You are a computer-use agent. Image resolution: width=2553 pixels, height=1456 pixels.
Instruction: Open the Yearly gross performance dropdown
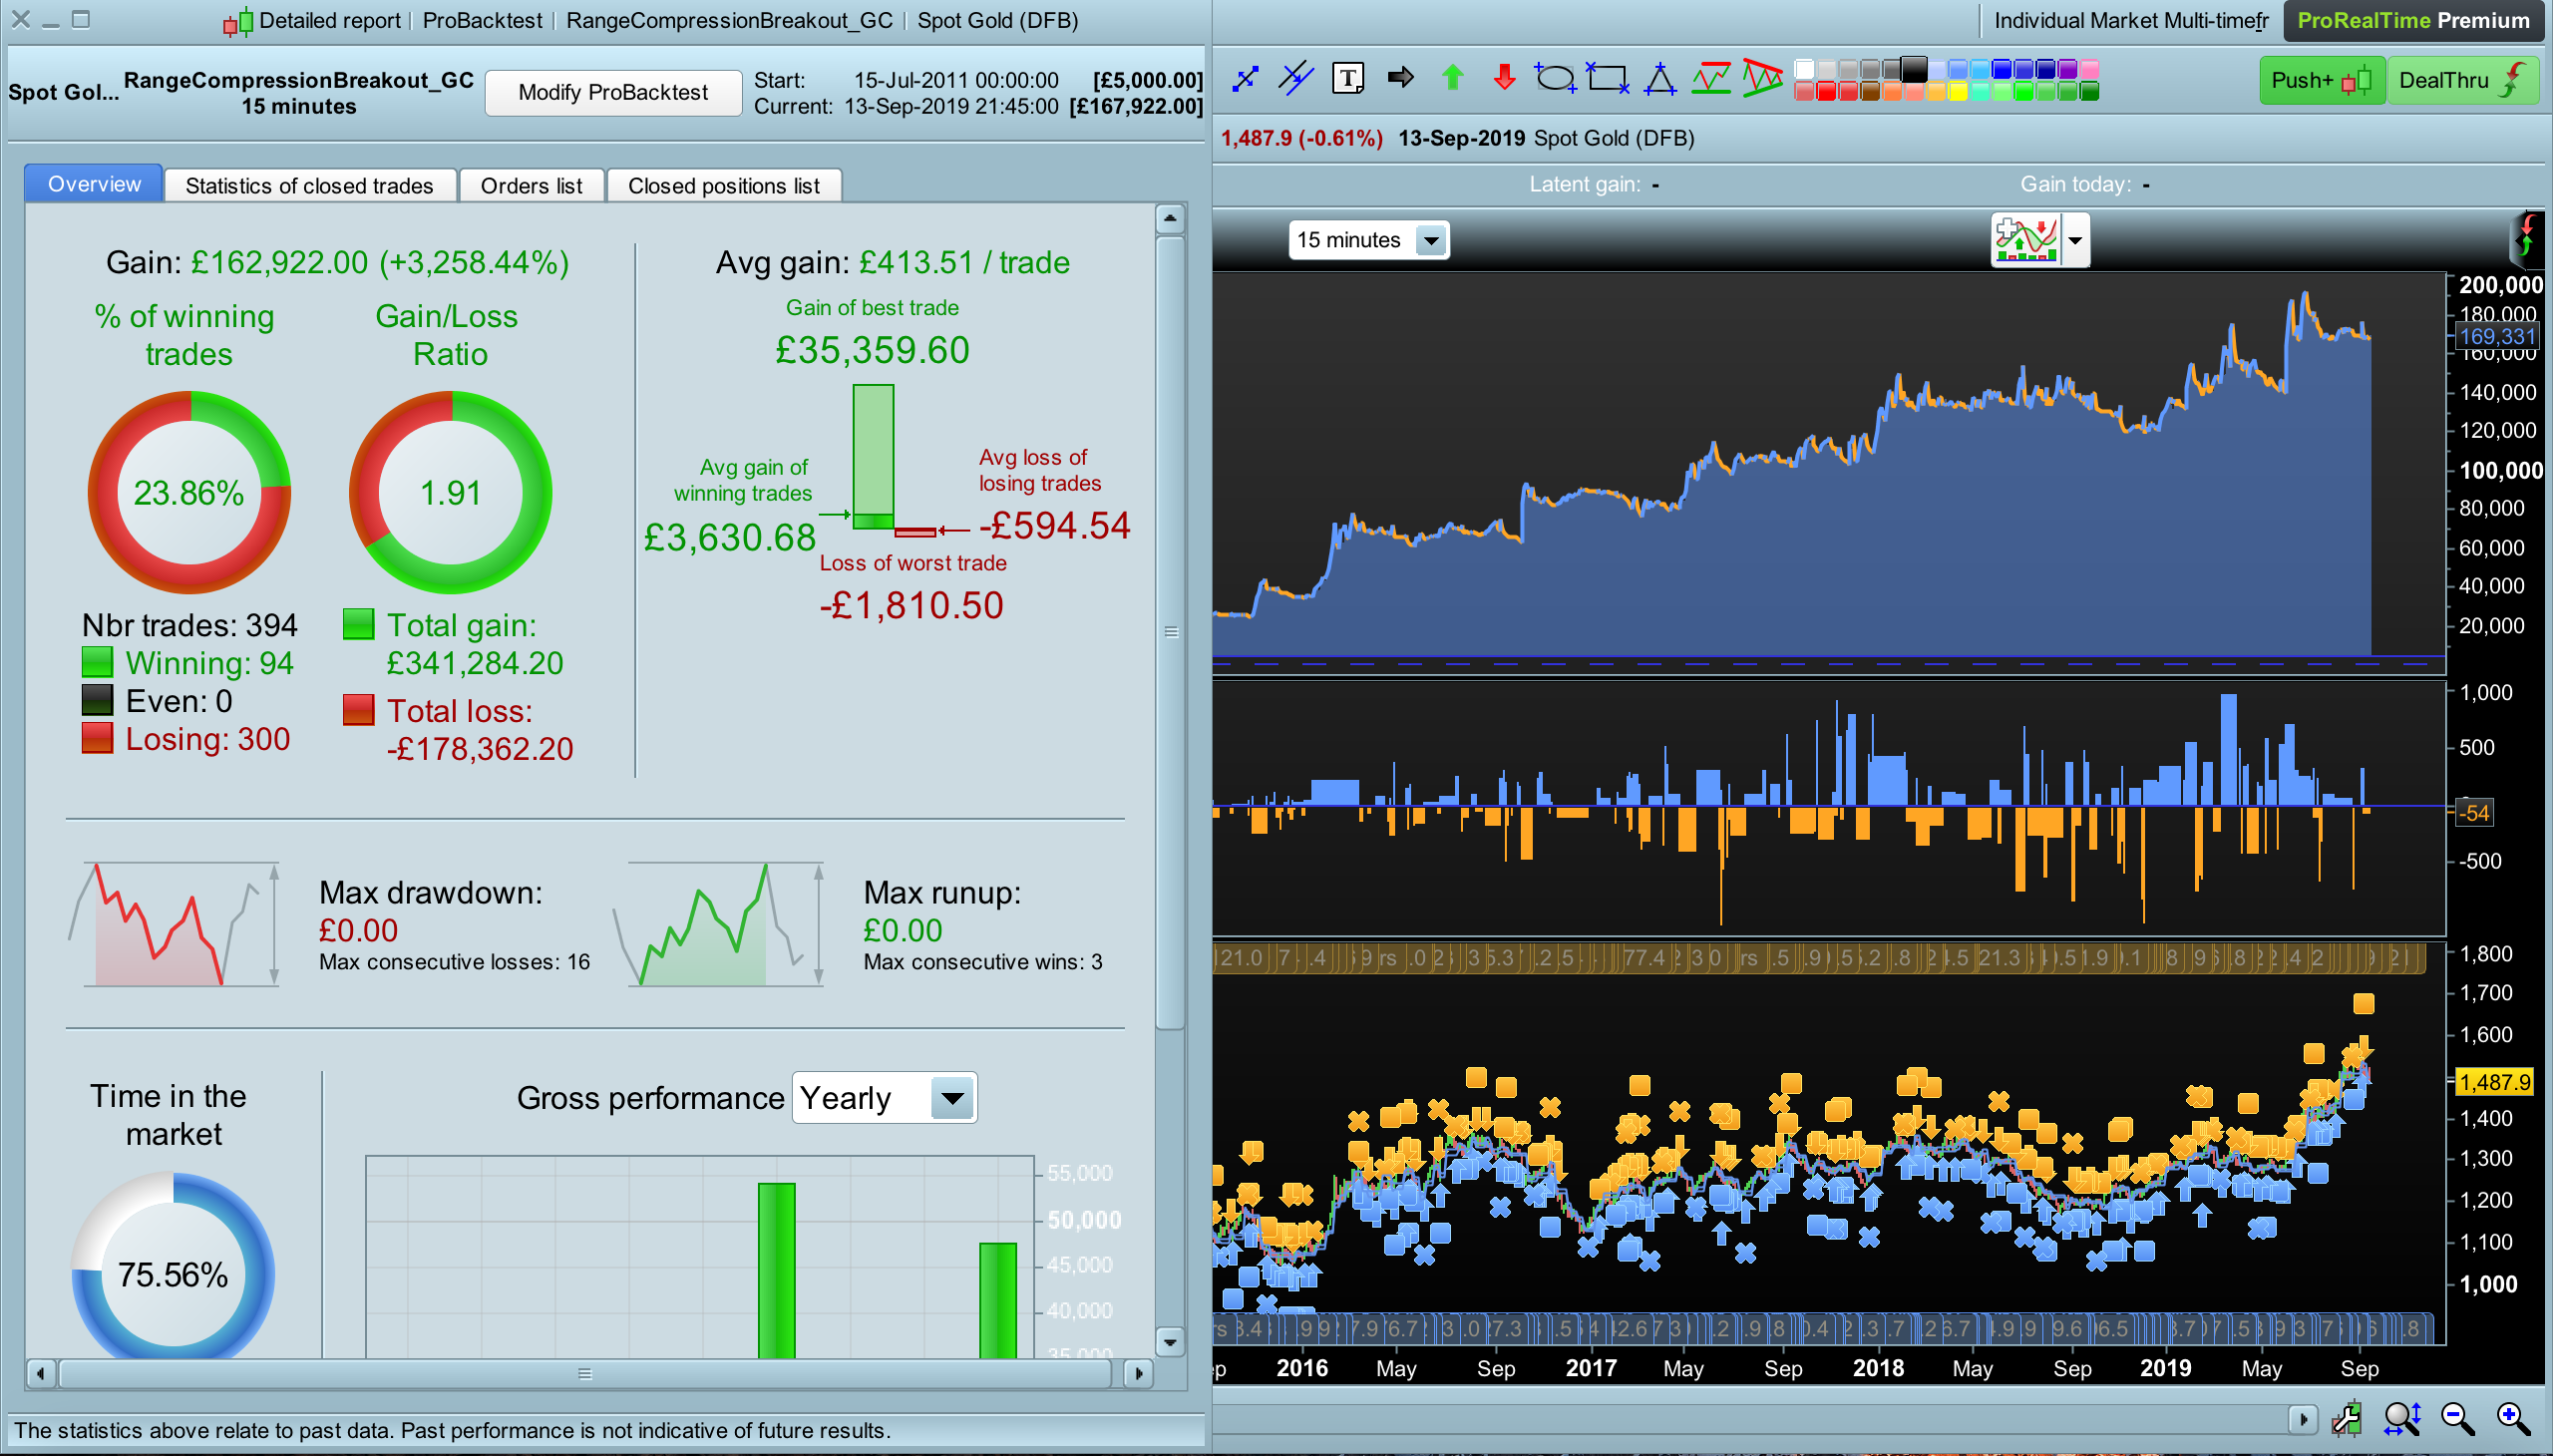952,1098
